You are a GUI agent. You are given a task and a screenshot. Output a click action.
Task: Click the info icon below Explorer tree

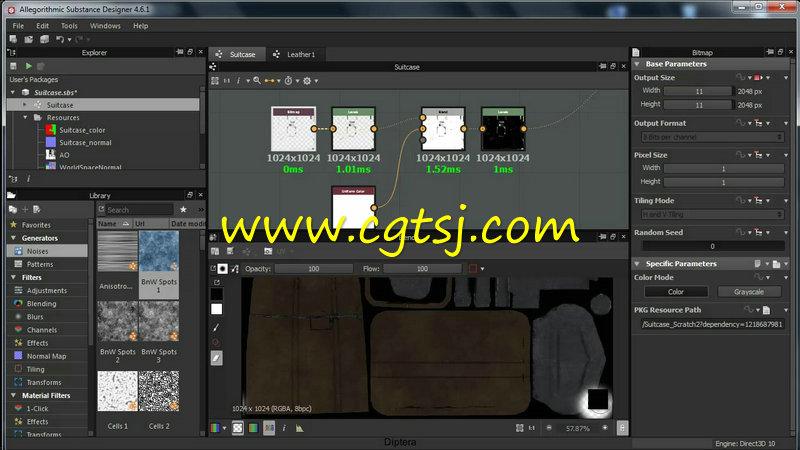click(28, 179)
